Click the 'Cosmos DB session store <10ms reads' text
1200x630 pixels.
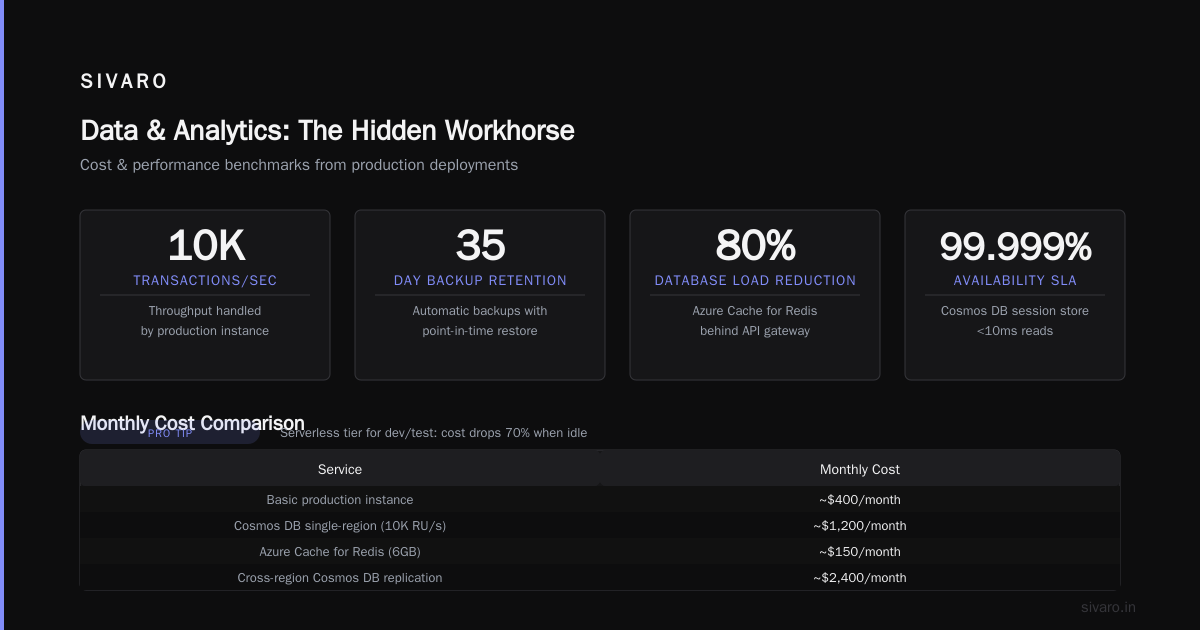tap(1015, 321)
